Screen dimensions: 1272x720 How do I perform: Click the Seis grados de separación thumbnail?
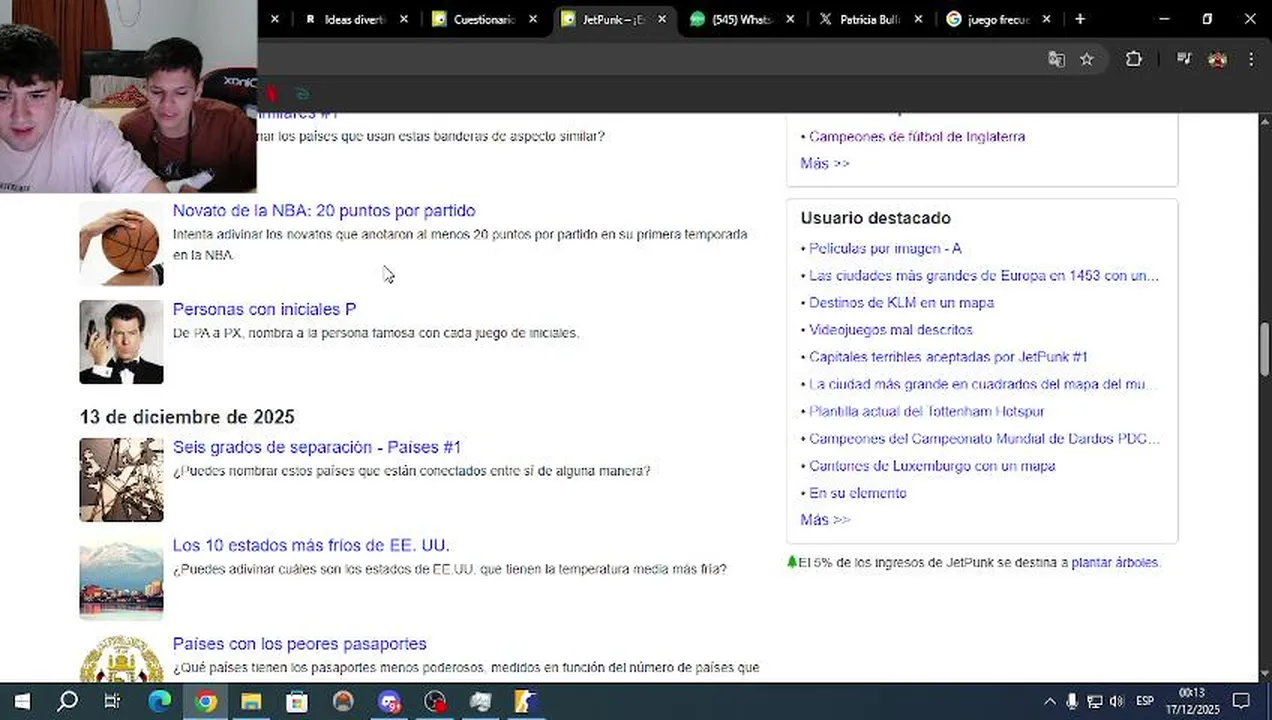tap(121, 480)
